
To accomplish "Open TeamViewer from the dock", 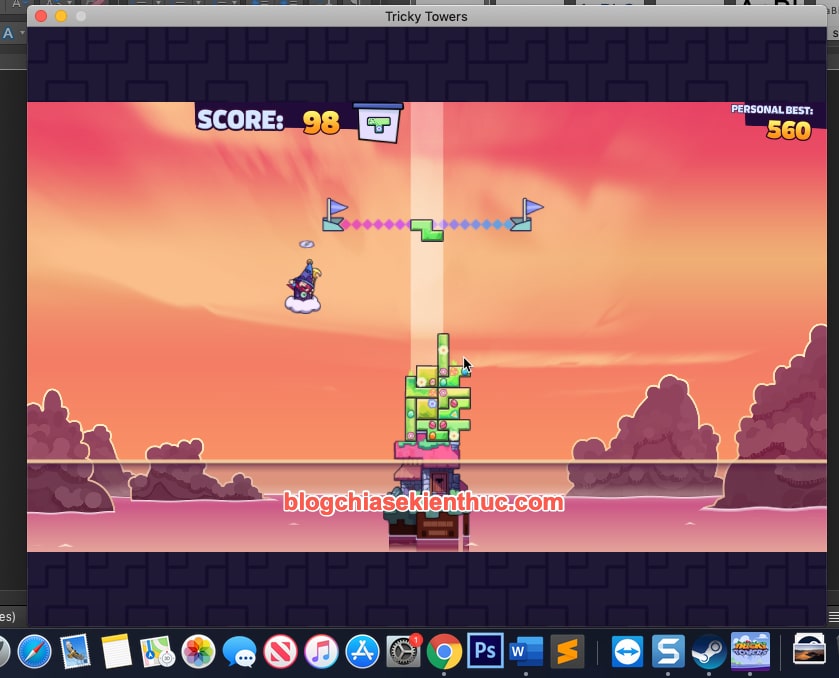I will [627, 652].
